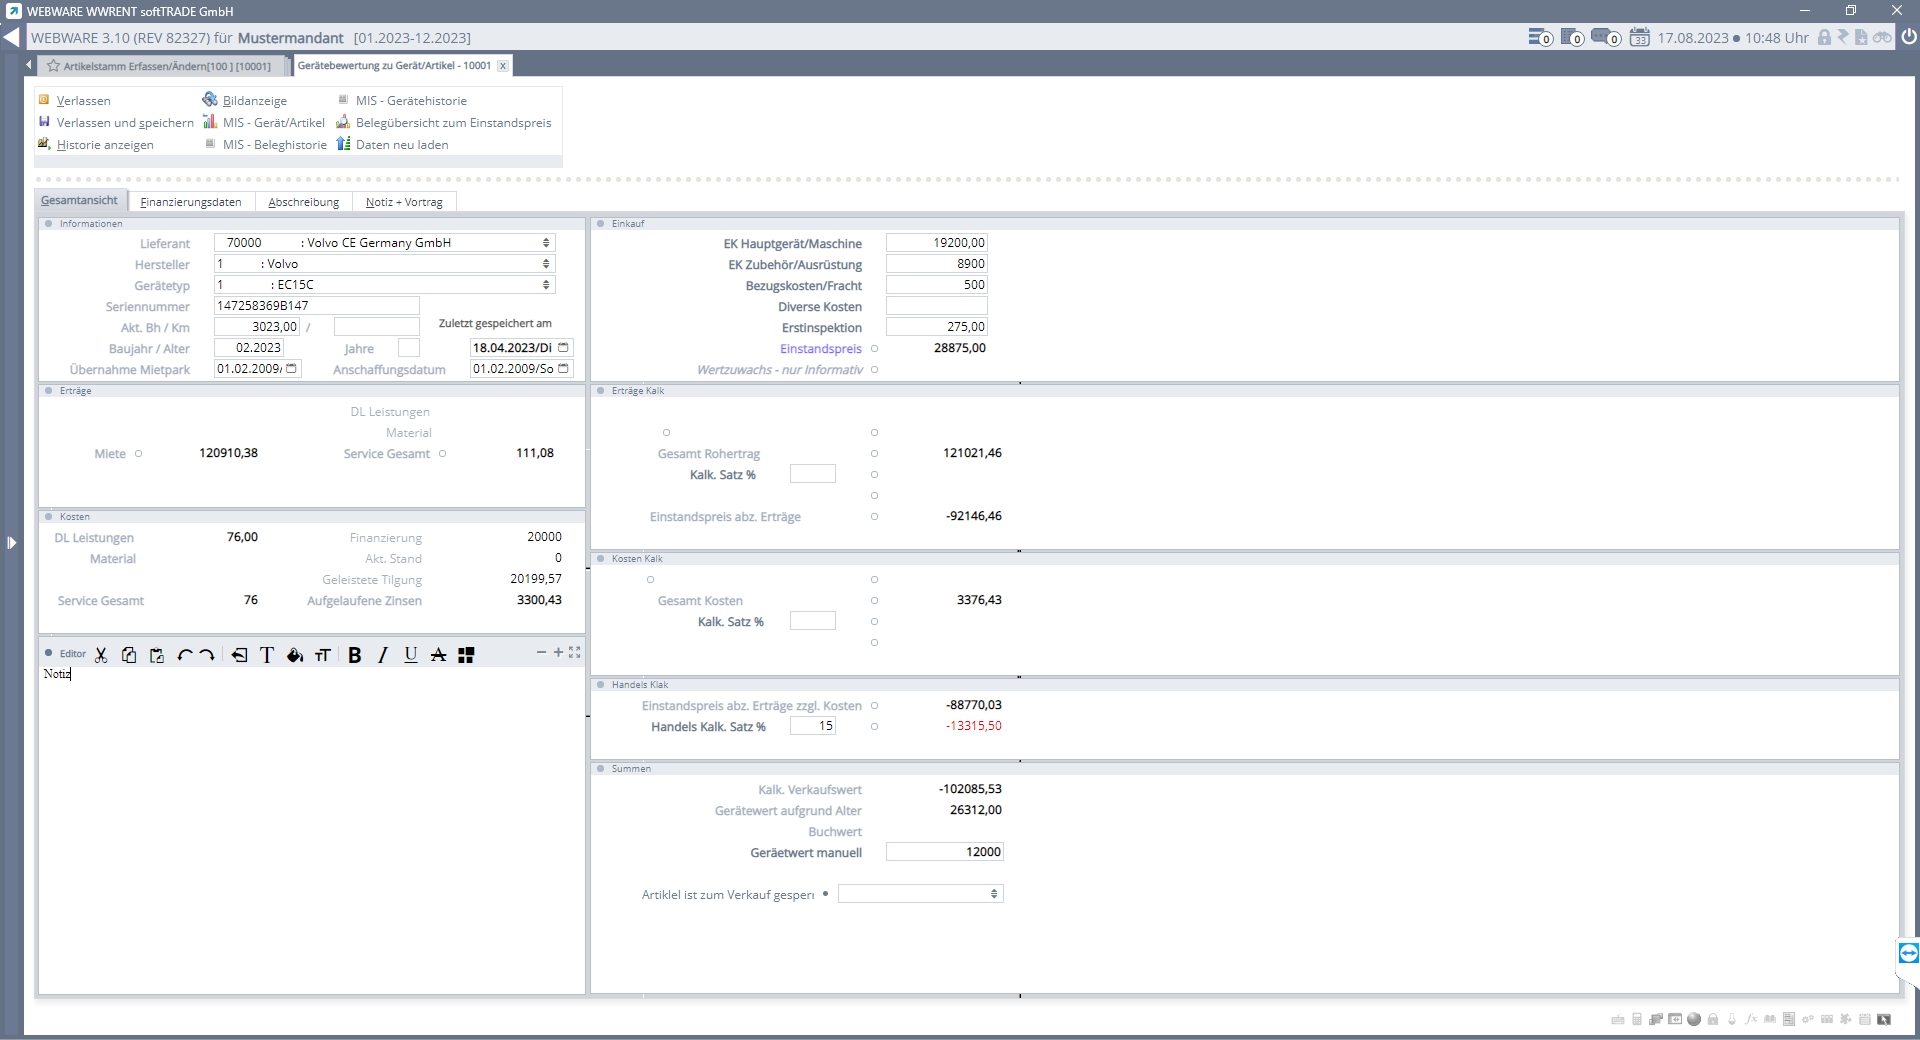Viewport: 1920px width, 1040px height.
Task: Open the font size tool in editor
Action: 322,655
